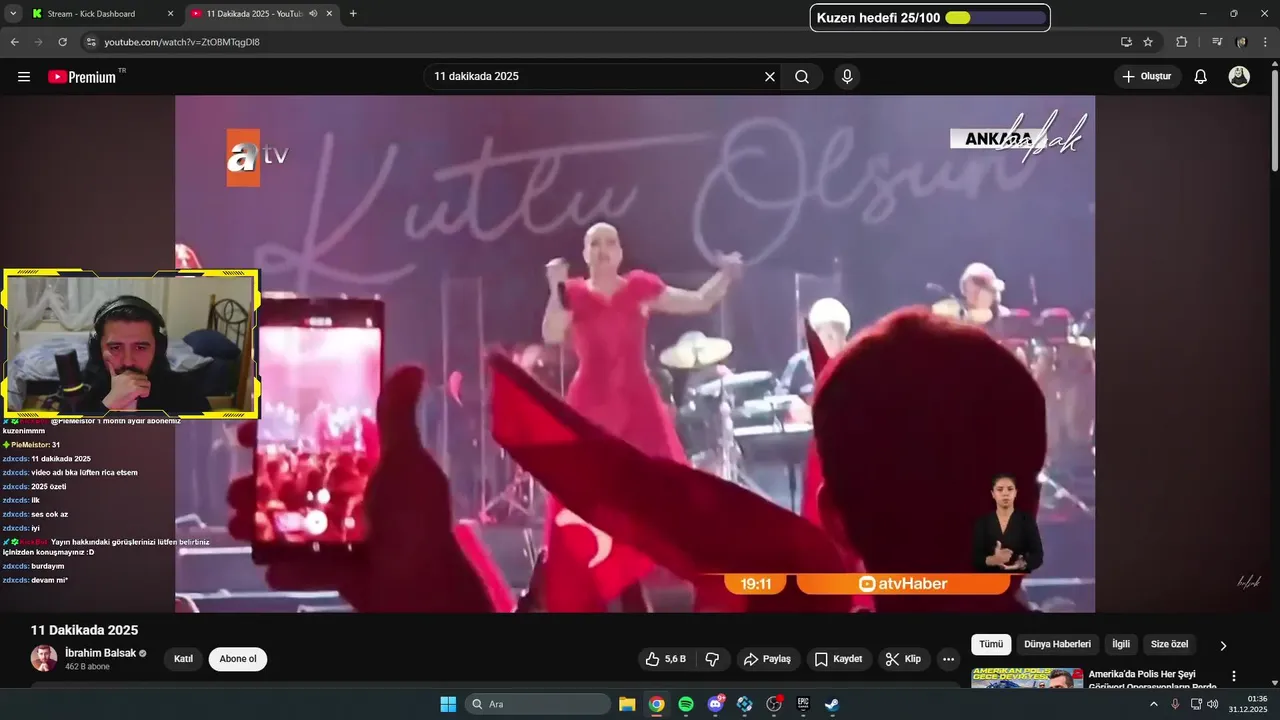Screen dimensions: 1280x720
Task: Show hidden system tray icons
Action: point(1156,704)
